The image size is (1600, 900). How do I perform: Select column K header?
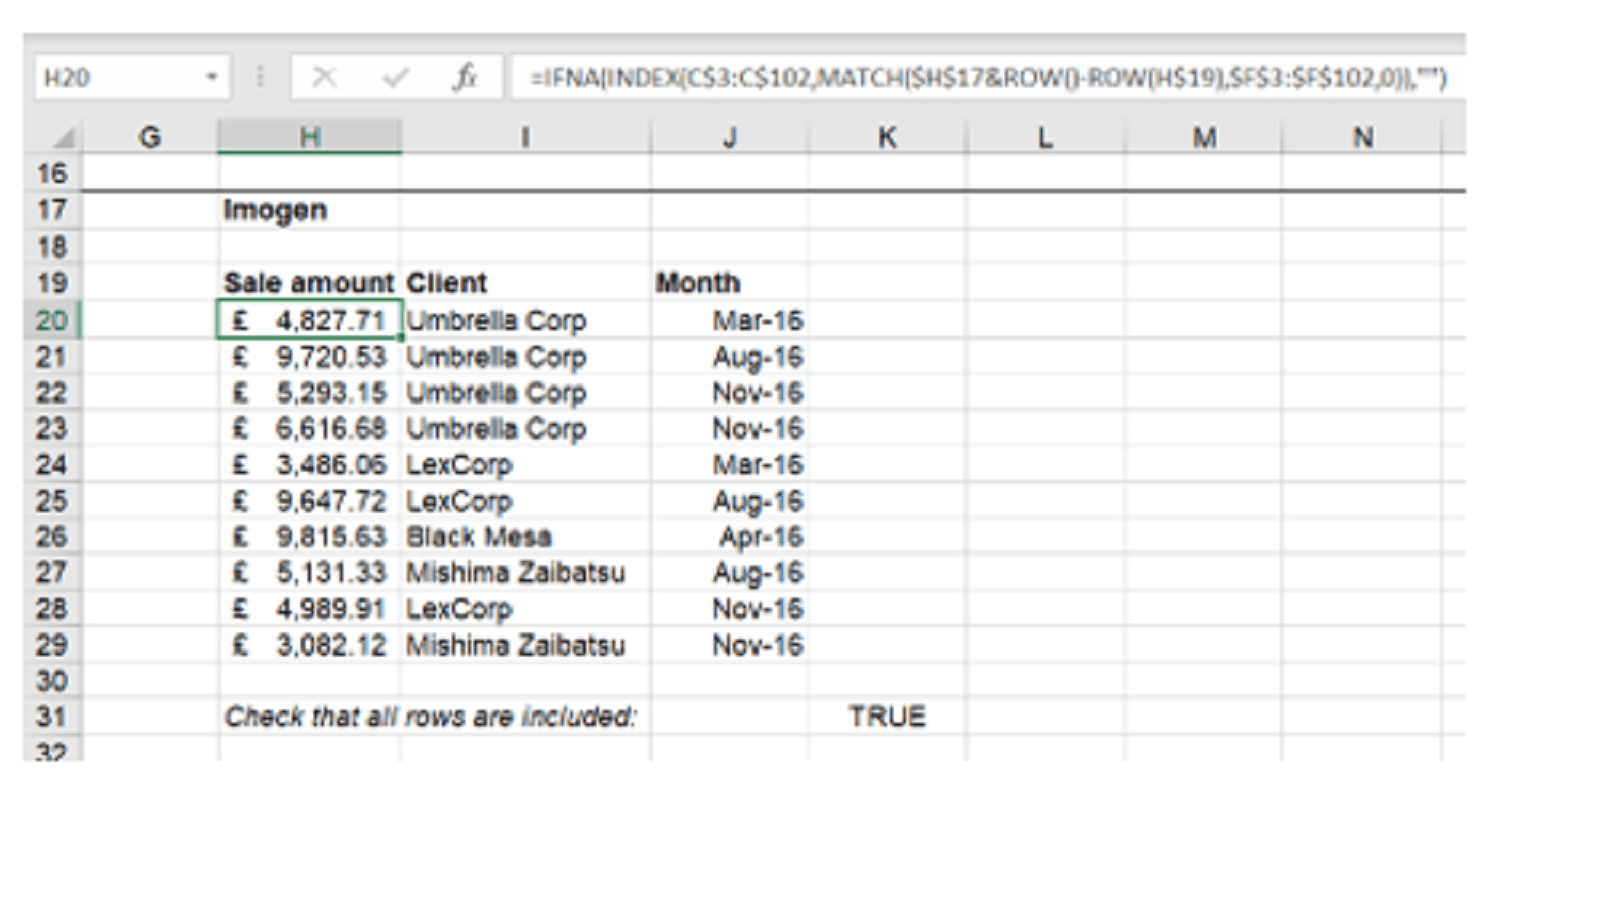[887, 137]
